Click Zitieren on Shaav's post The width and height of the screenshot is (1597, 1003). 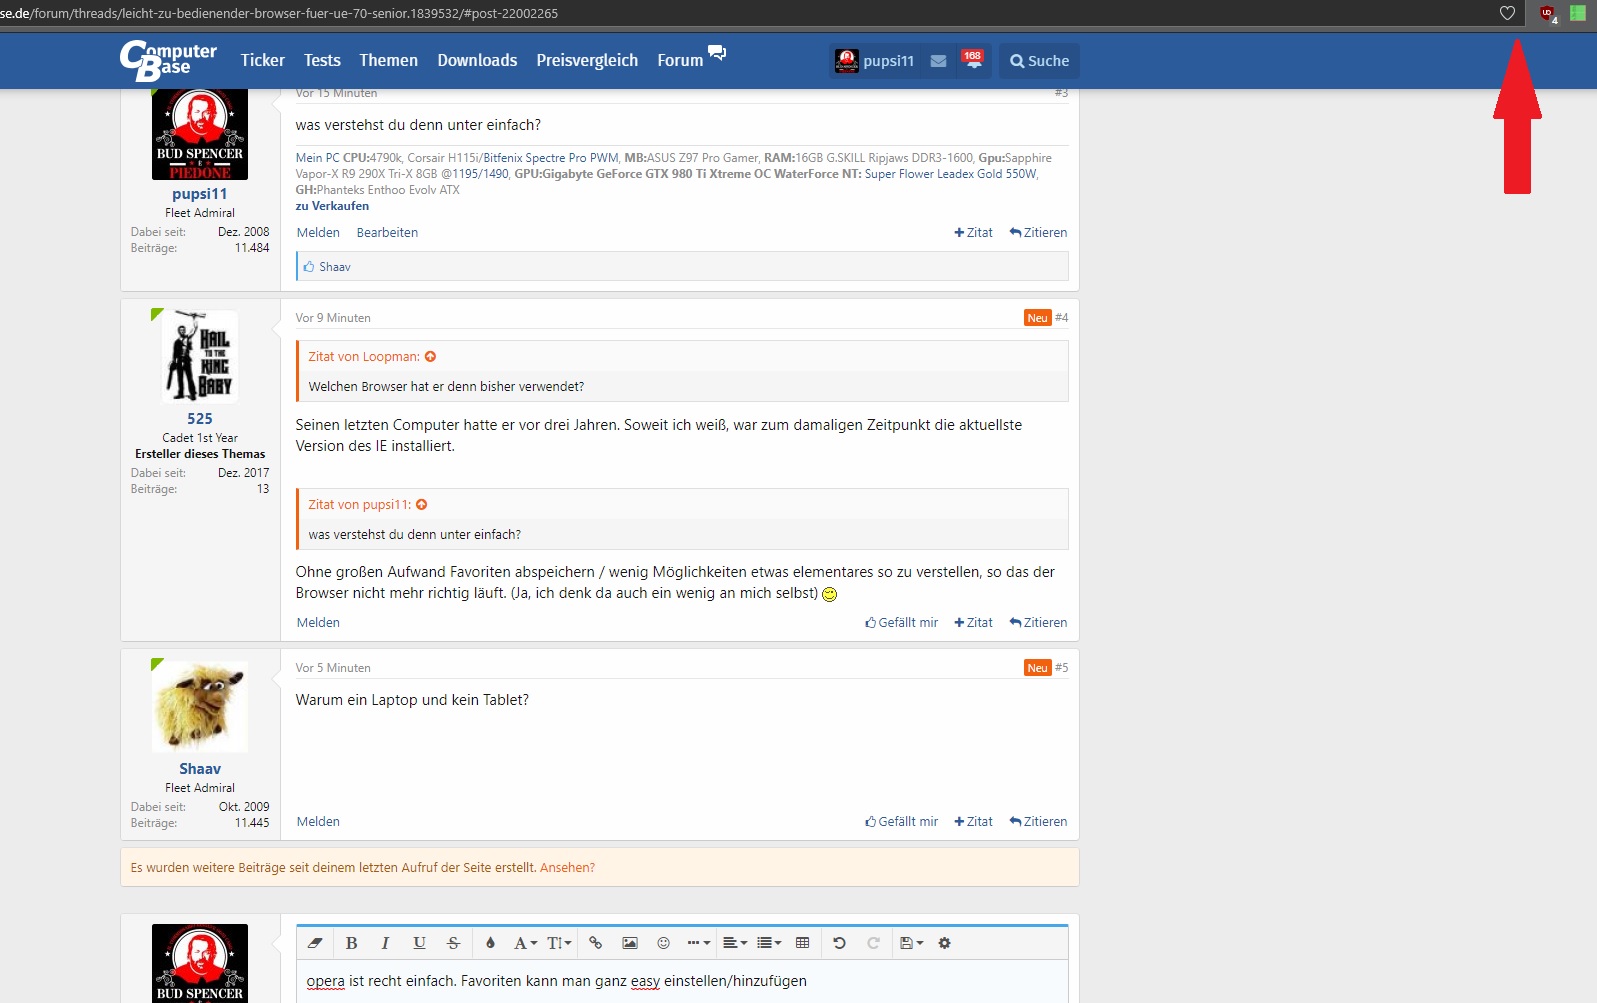(1038, 822)
